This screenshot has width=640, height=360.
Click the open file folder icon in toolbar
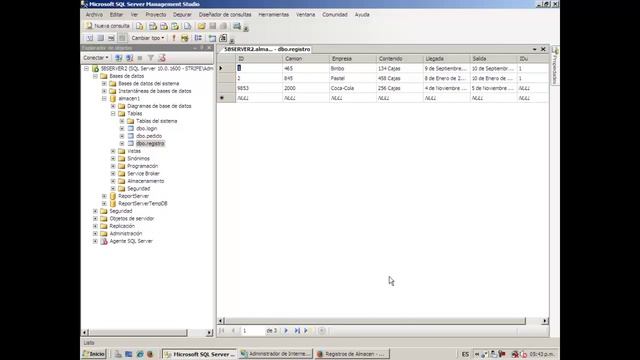[202, 26]
